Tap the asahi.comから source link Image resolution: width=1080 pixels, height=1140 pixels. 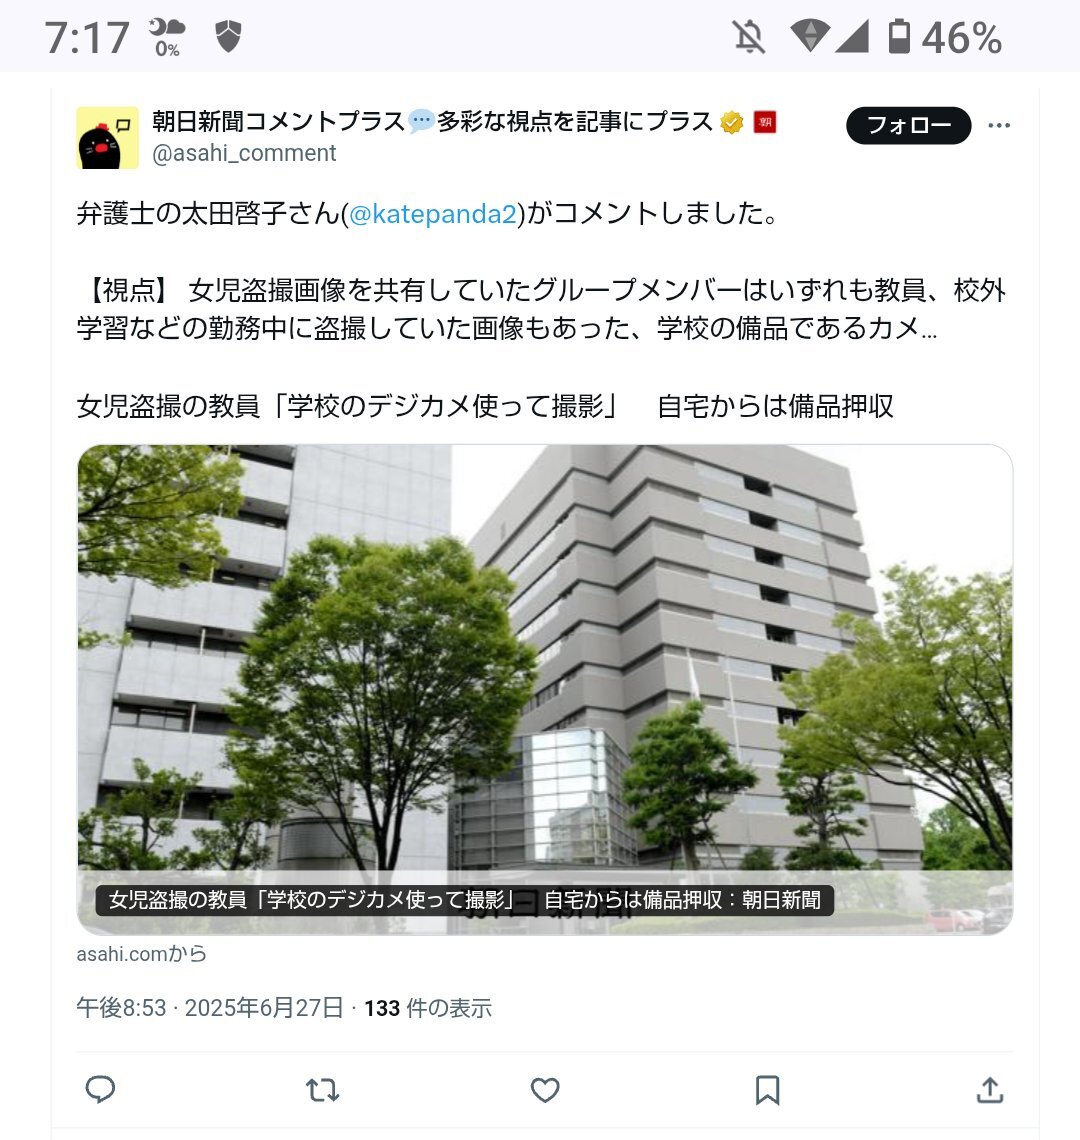point(142,953)
